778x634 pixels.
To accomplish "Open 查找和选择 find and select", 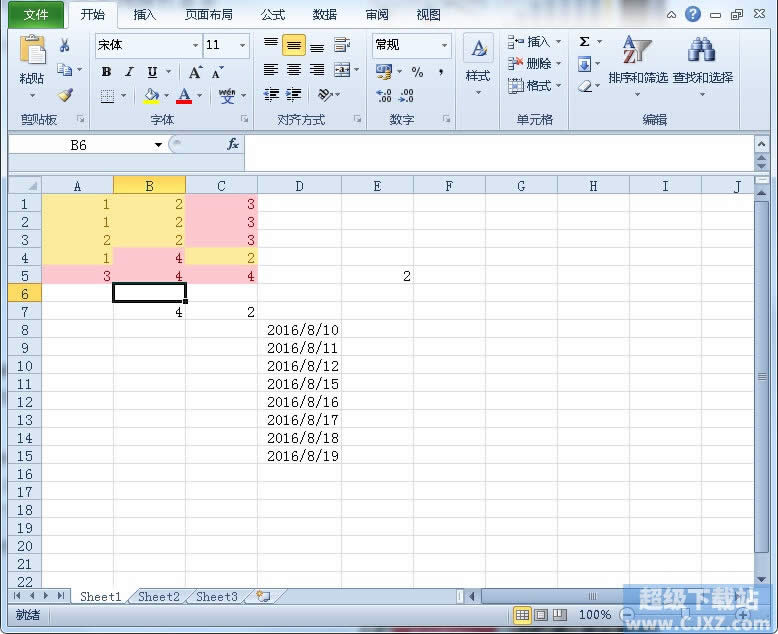I will point(703,64).
